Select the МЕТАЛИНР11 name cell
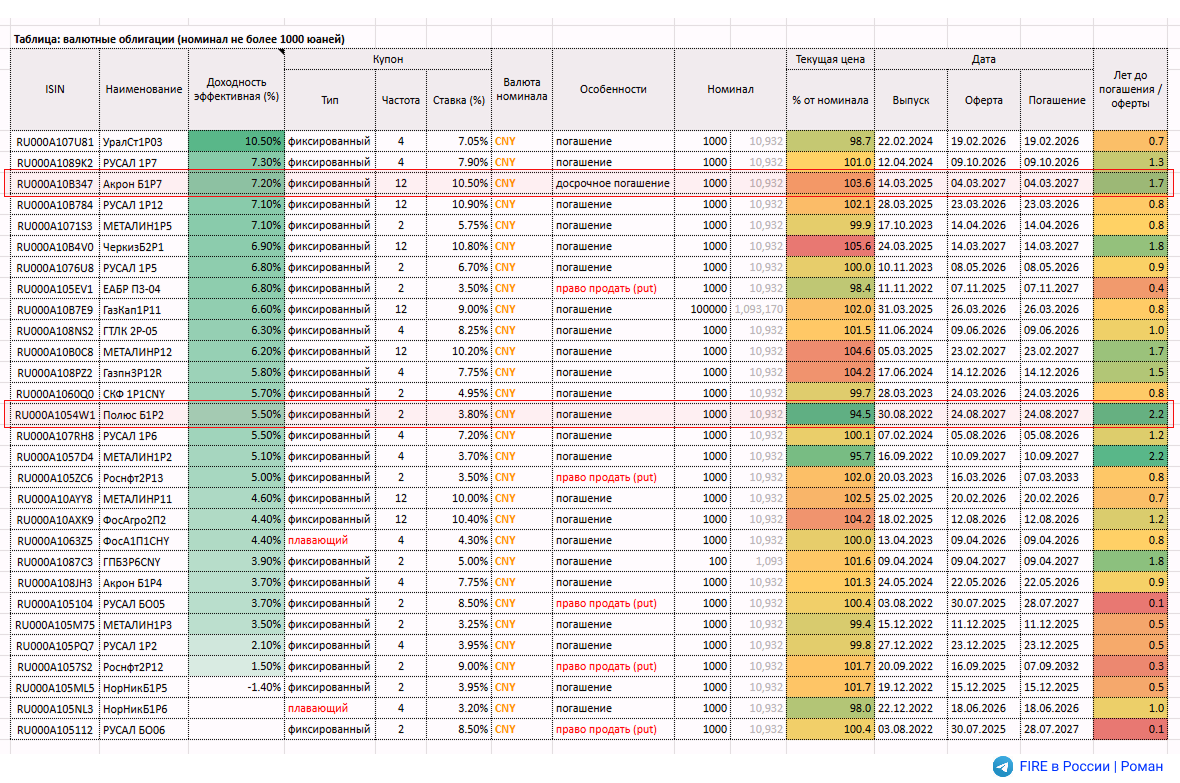Viewport: 1180px width, 783px height. (144, 498)
